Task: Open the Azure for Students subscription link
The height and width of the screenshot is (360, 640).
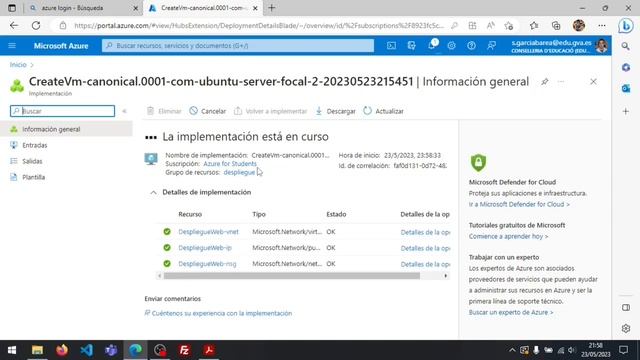Action: (x=230, y=164)
